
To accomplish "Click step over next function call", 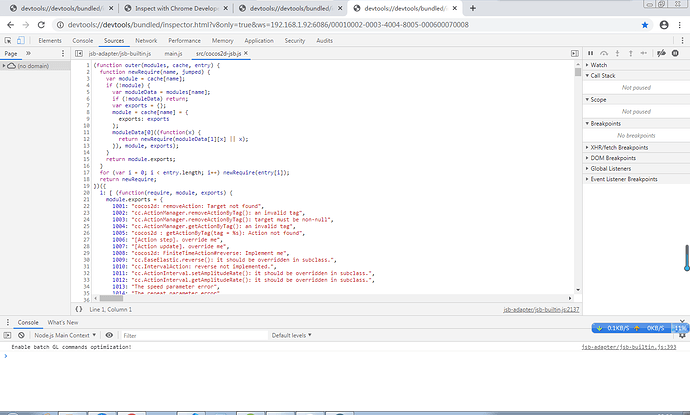I will coord(604,53).
